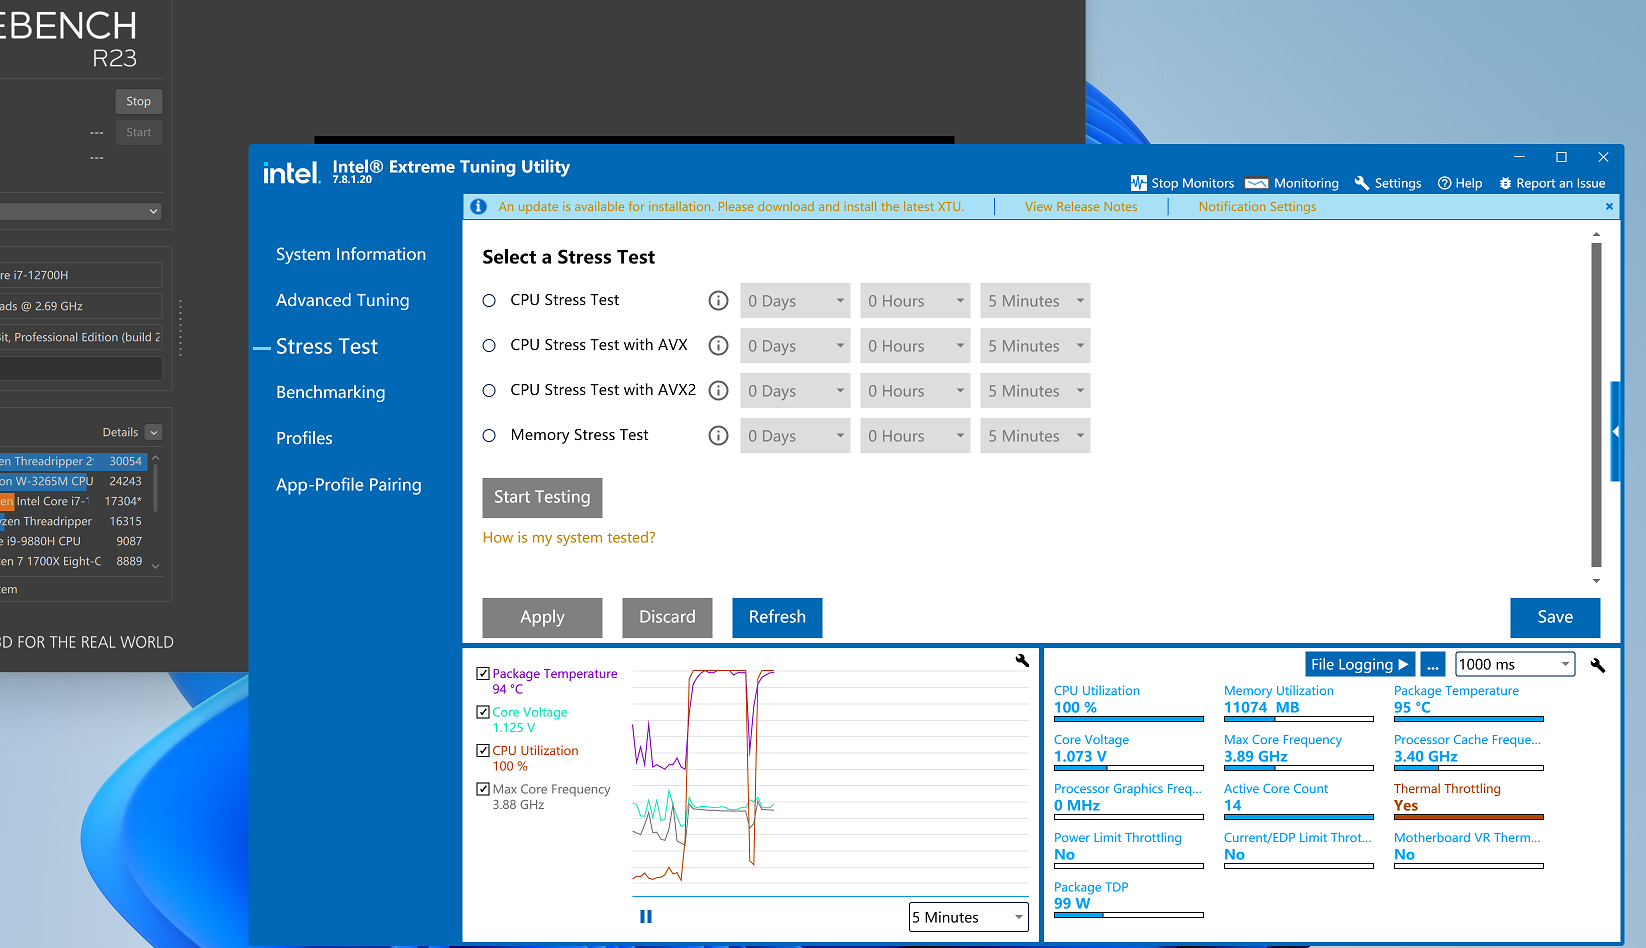Open System Information section
The width and height of the screenshot is (1646, 948).
[x=351, y=254]
